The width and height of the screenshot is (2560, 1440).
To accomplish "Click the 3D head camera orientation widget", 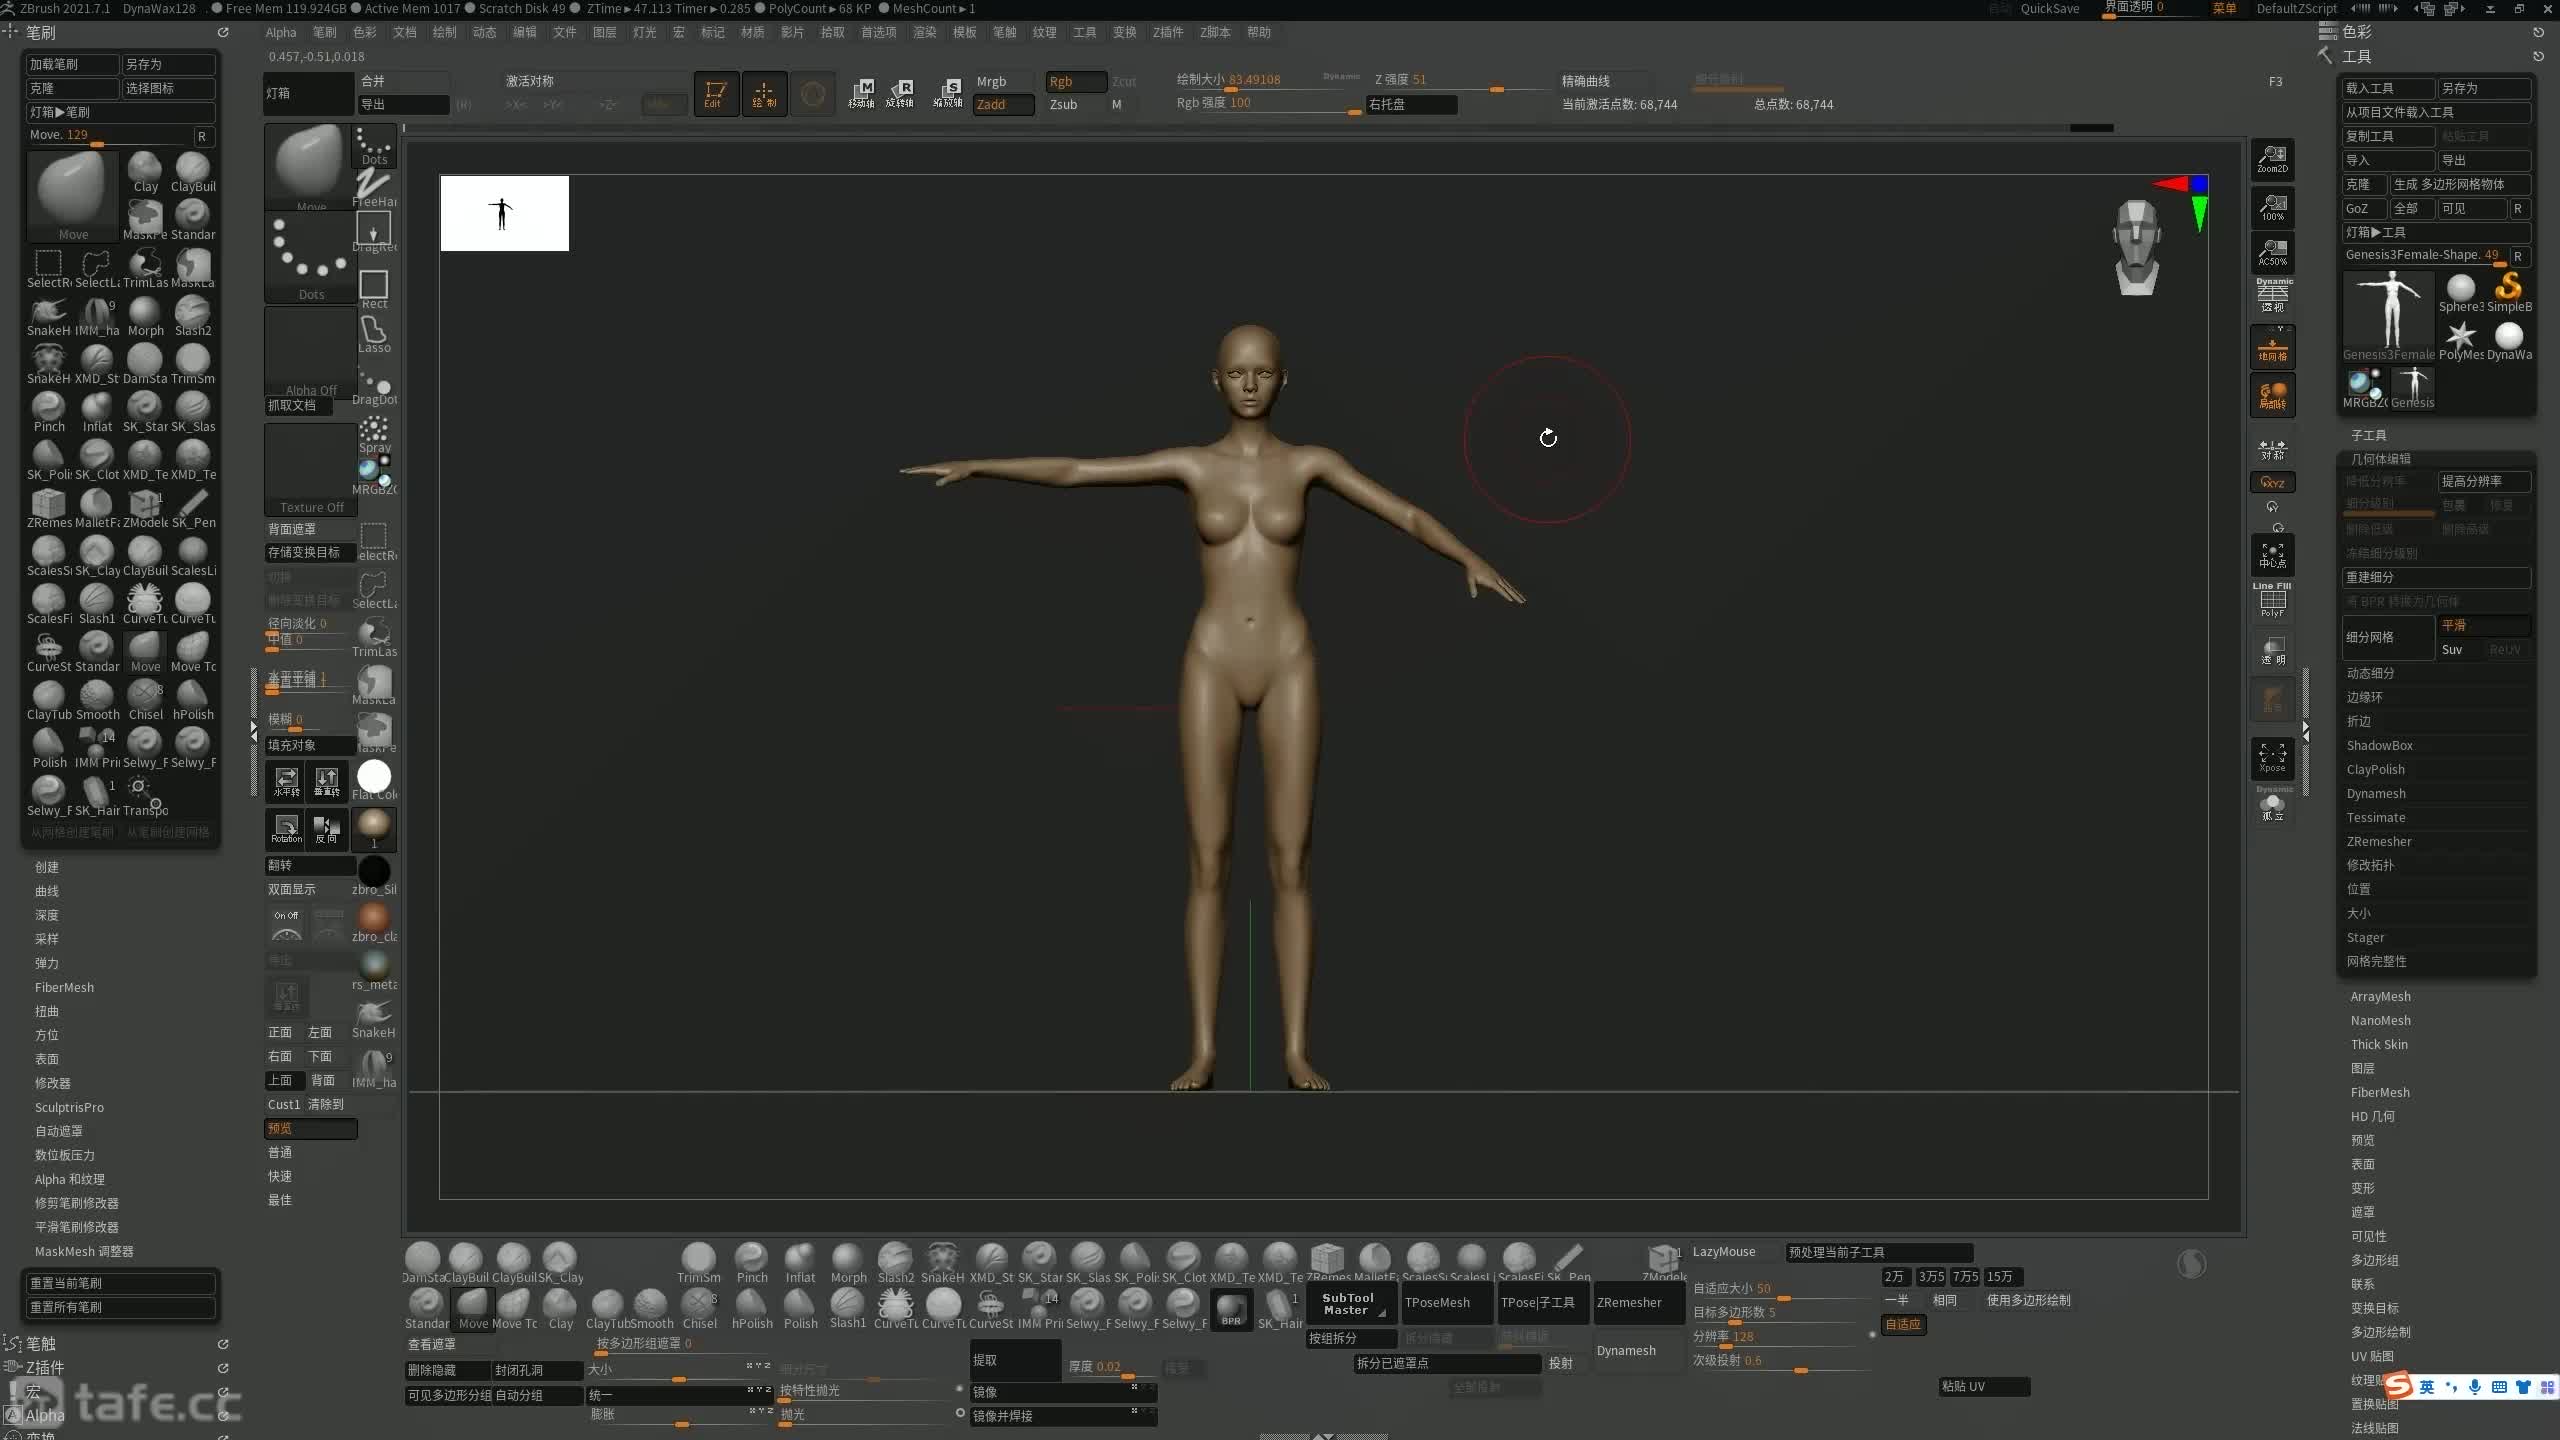I will coord(2137,247).
